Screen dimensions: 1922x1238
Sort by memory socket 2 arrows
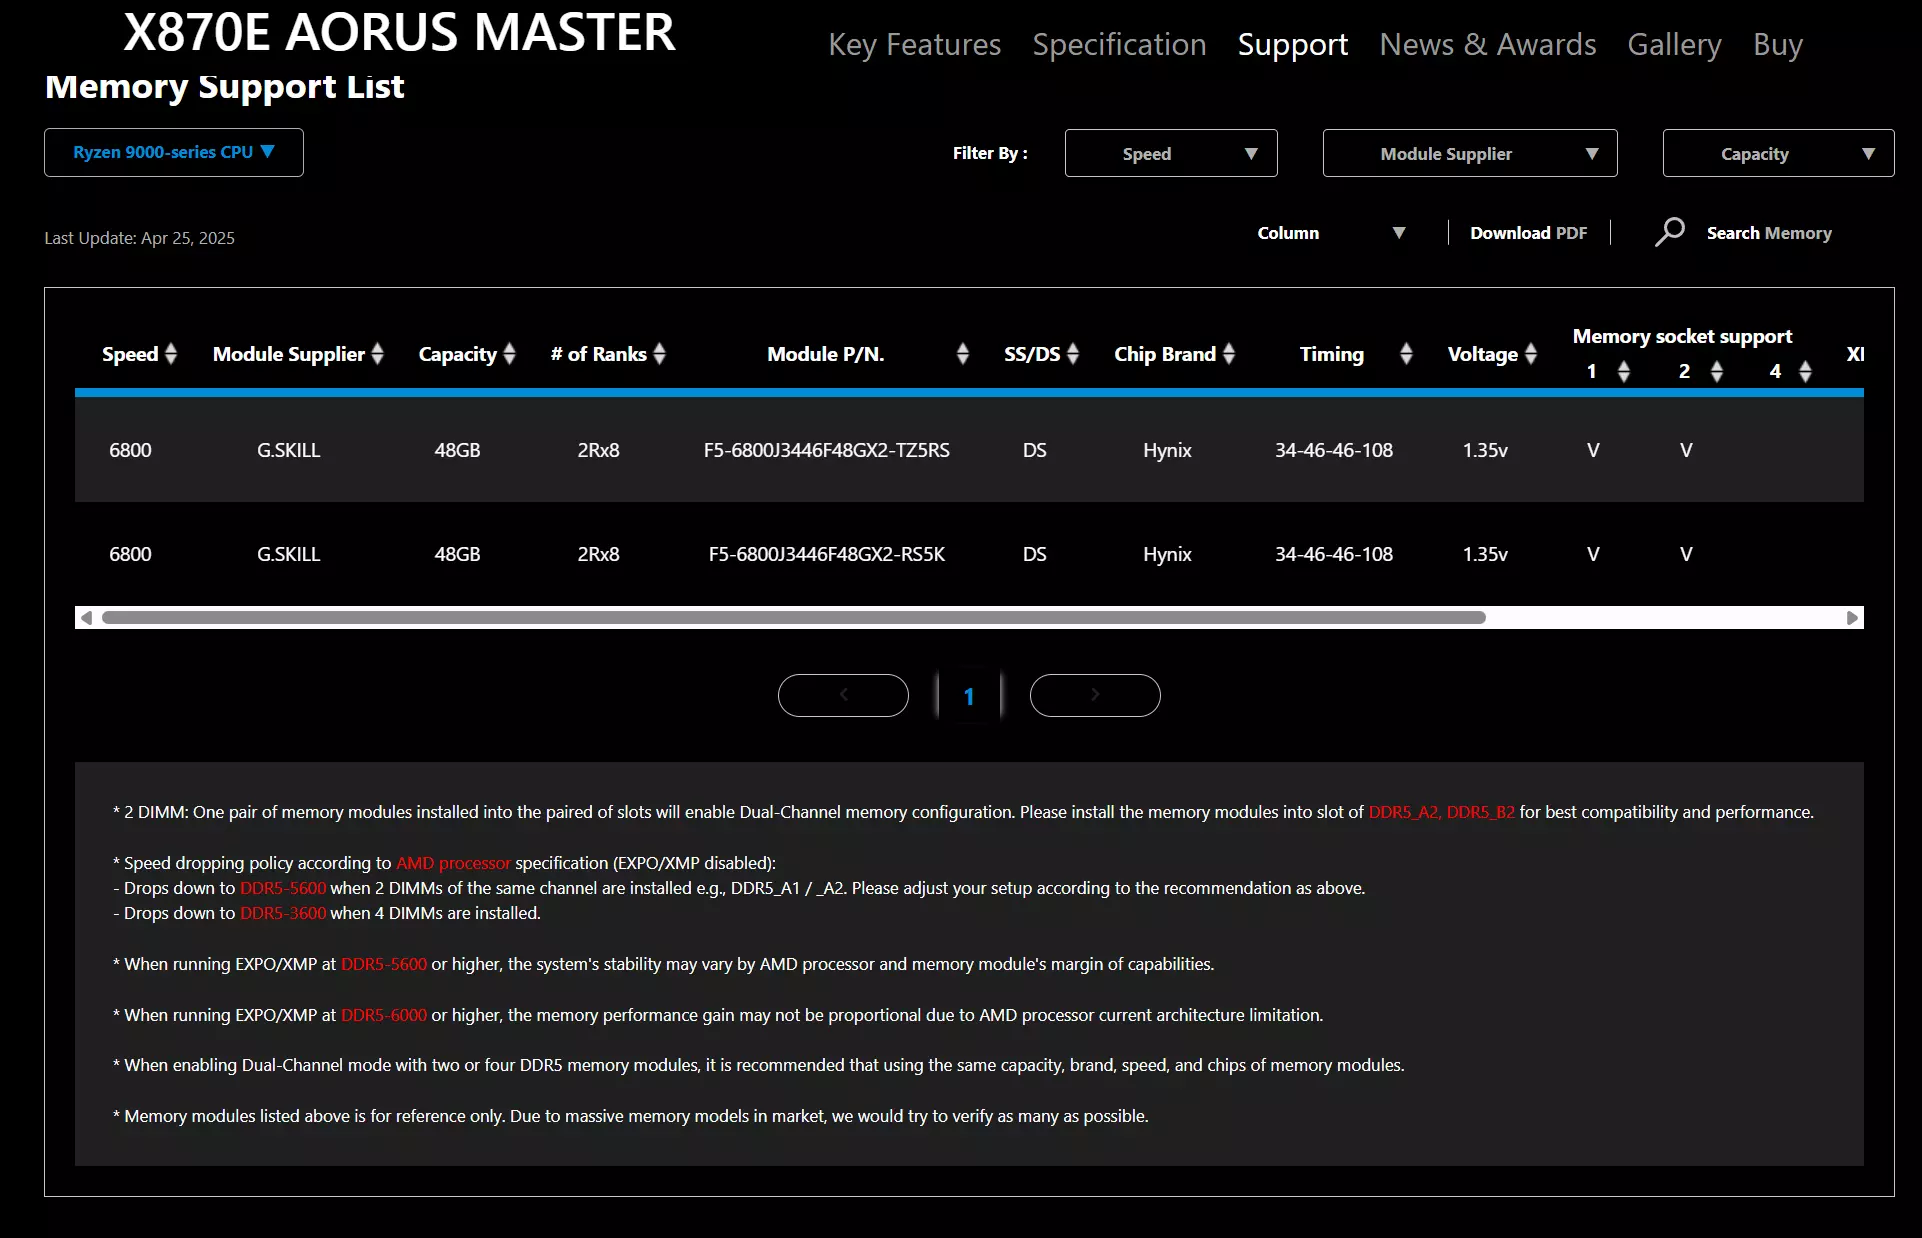[1717, 372]
